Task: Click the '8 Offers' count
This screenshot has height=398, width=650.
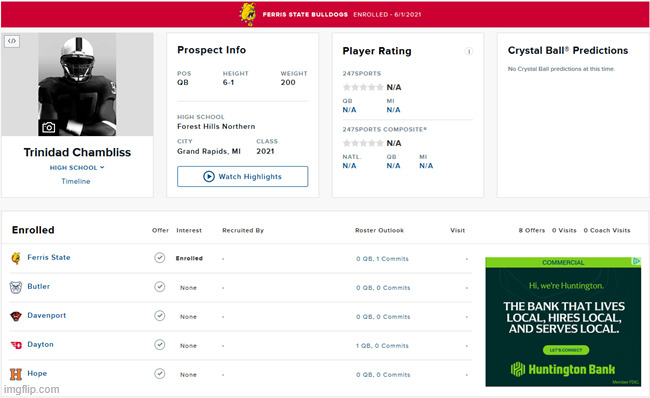Action: tap(532, 231)
